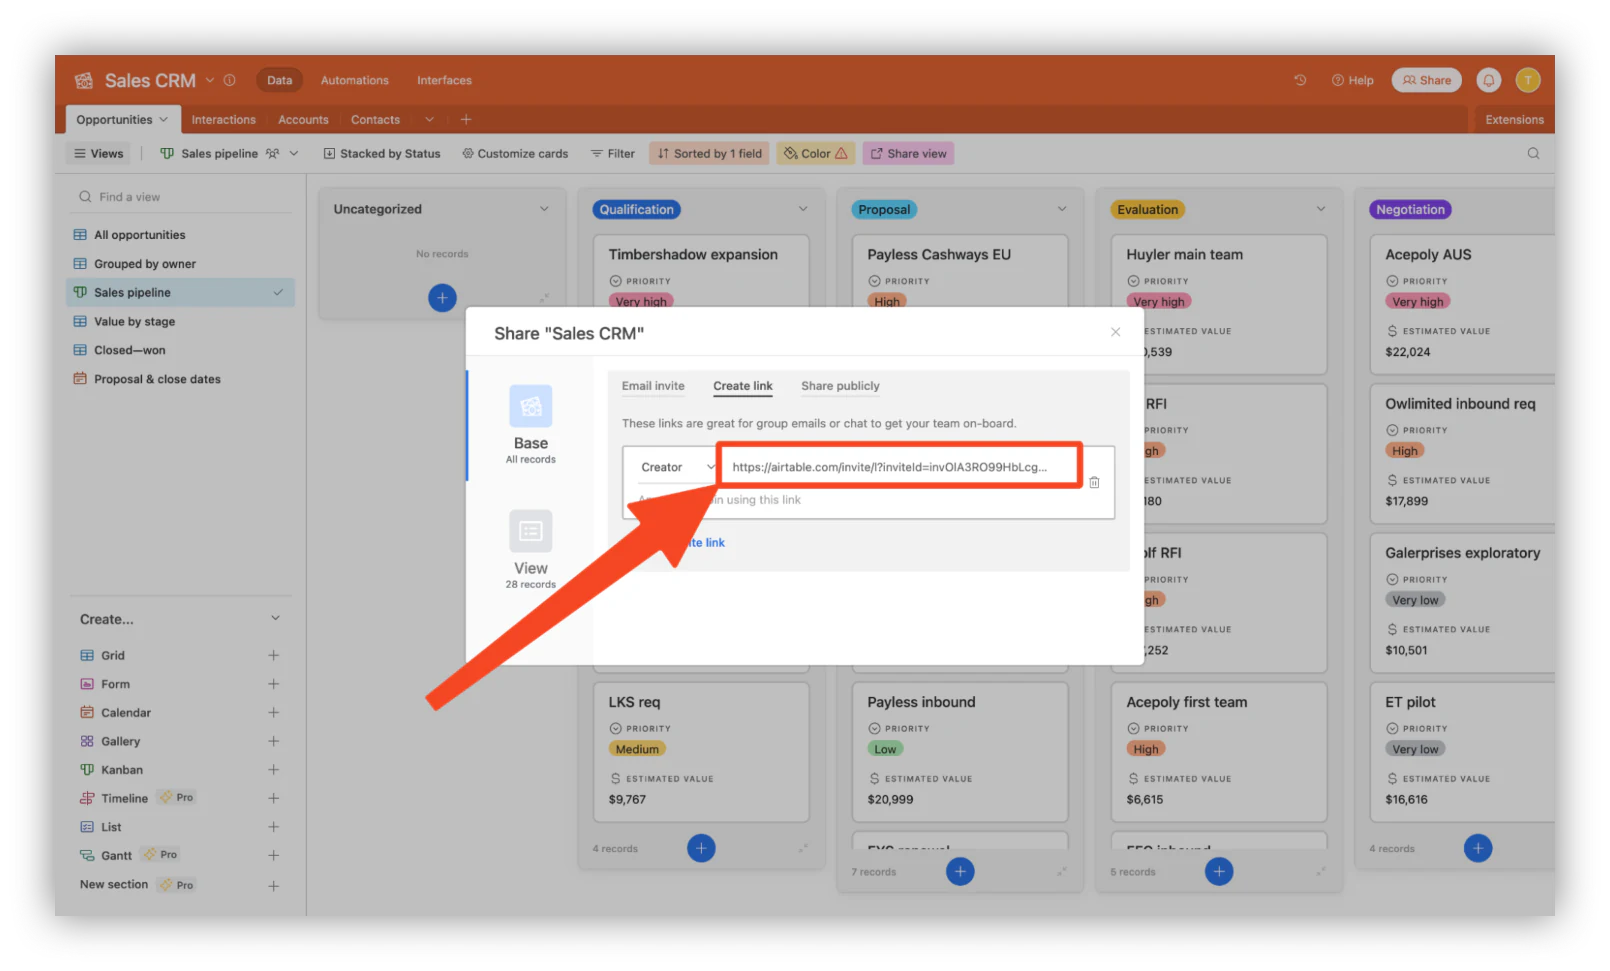Click the Help button
The image size is (1610, 971).
click(1352, 80)
